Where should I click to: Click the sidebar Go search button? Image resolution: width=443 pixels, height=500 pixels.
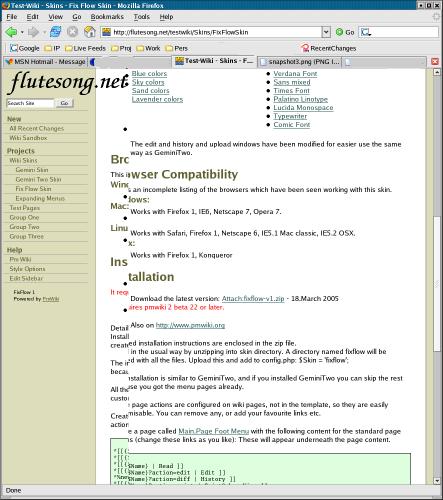click(64, 103)
